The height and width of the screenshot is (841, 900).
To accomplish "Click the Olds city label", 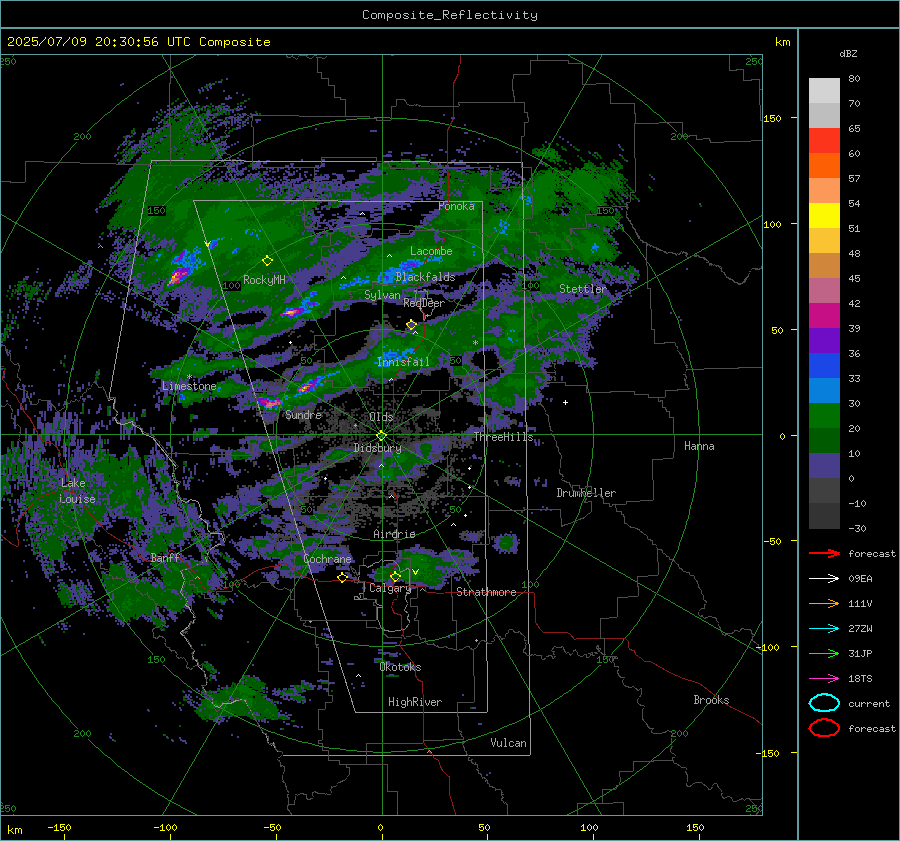I will (381, 417).
